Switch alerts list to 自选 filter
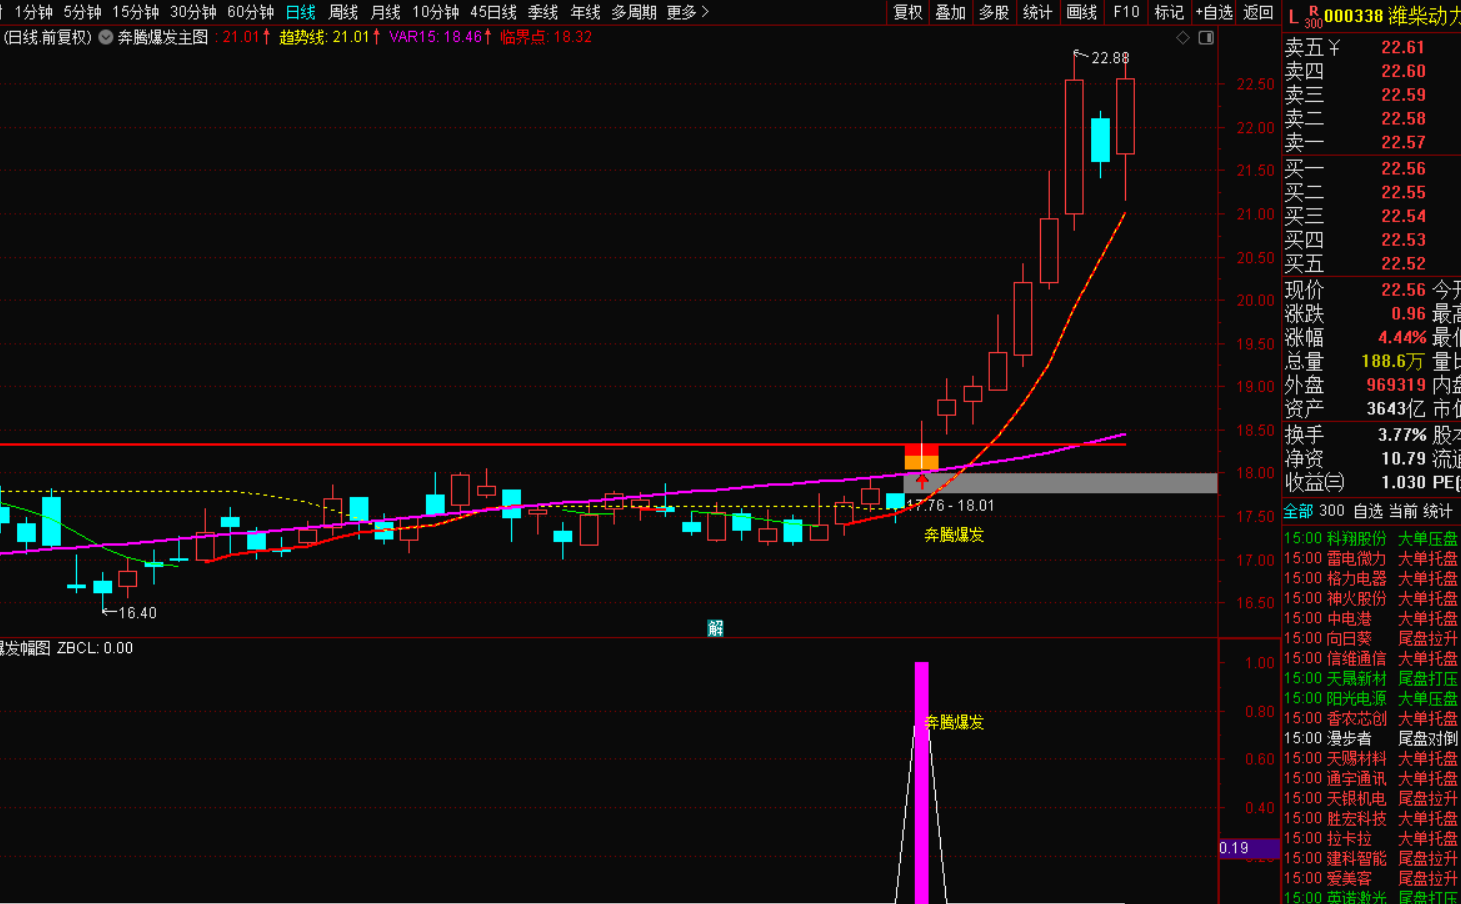The image size is (1461, 904). tap(1367, 511)
